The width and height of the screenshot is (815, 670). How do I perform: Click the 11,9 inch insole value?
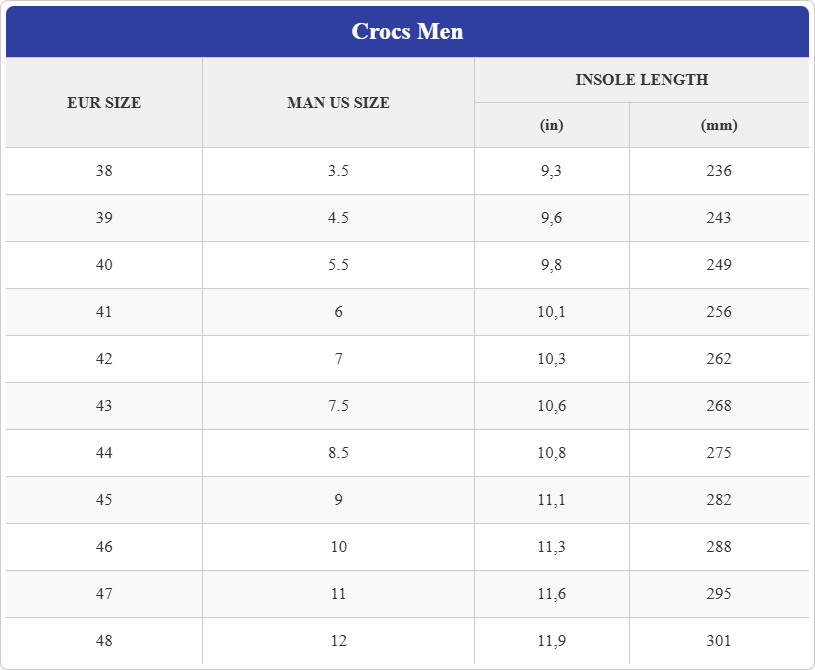551,641
